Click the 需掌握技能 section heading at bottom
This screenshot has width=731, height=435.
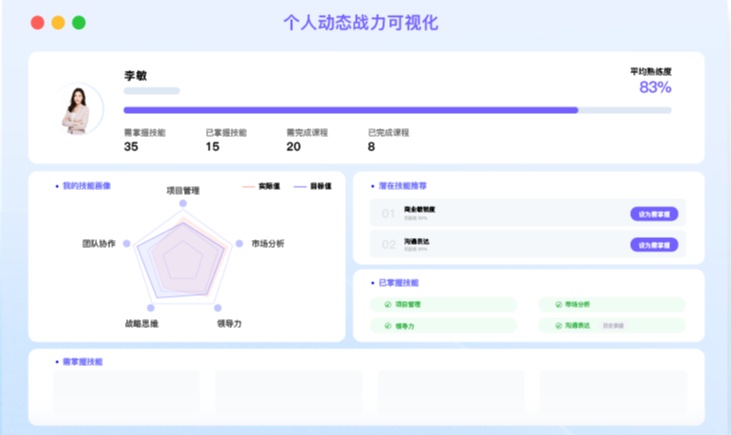[x=83, y=361]
